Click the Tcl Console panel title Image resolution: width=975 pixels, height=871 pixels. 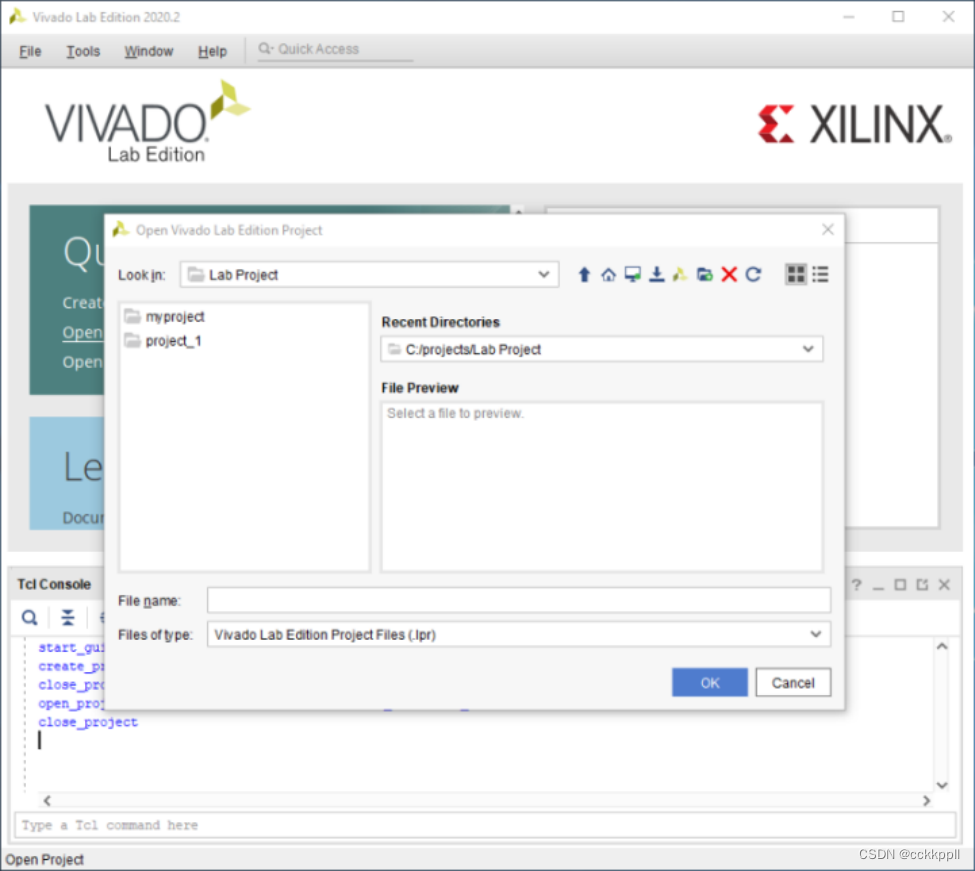(x=54, y=584)
